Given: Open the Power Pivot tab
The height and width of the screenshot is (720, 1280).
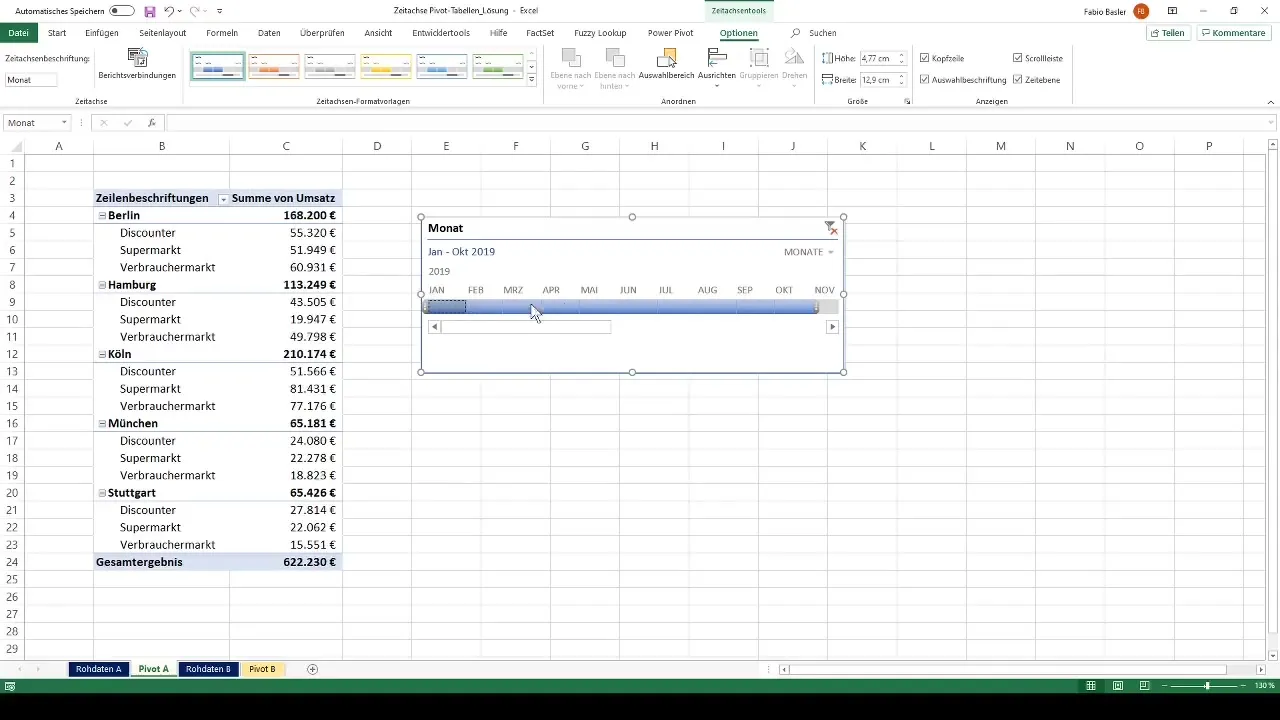Looking at the screenshot, I should [670, 33].
